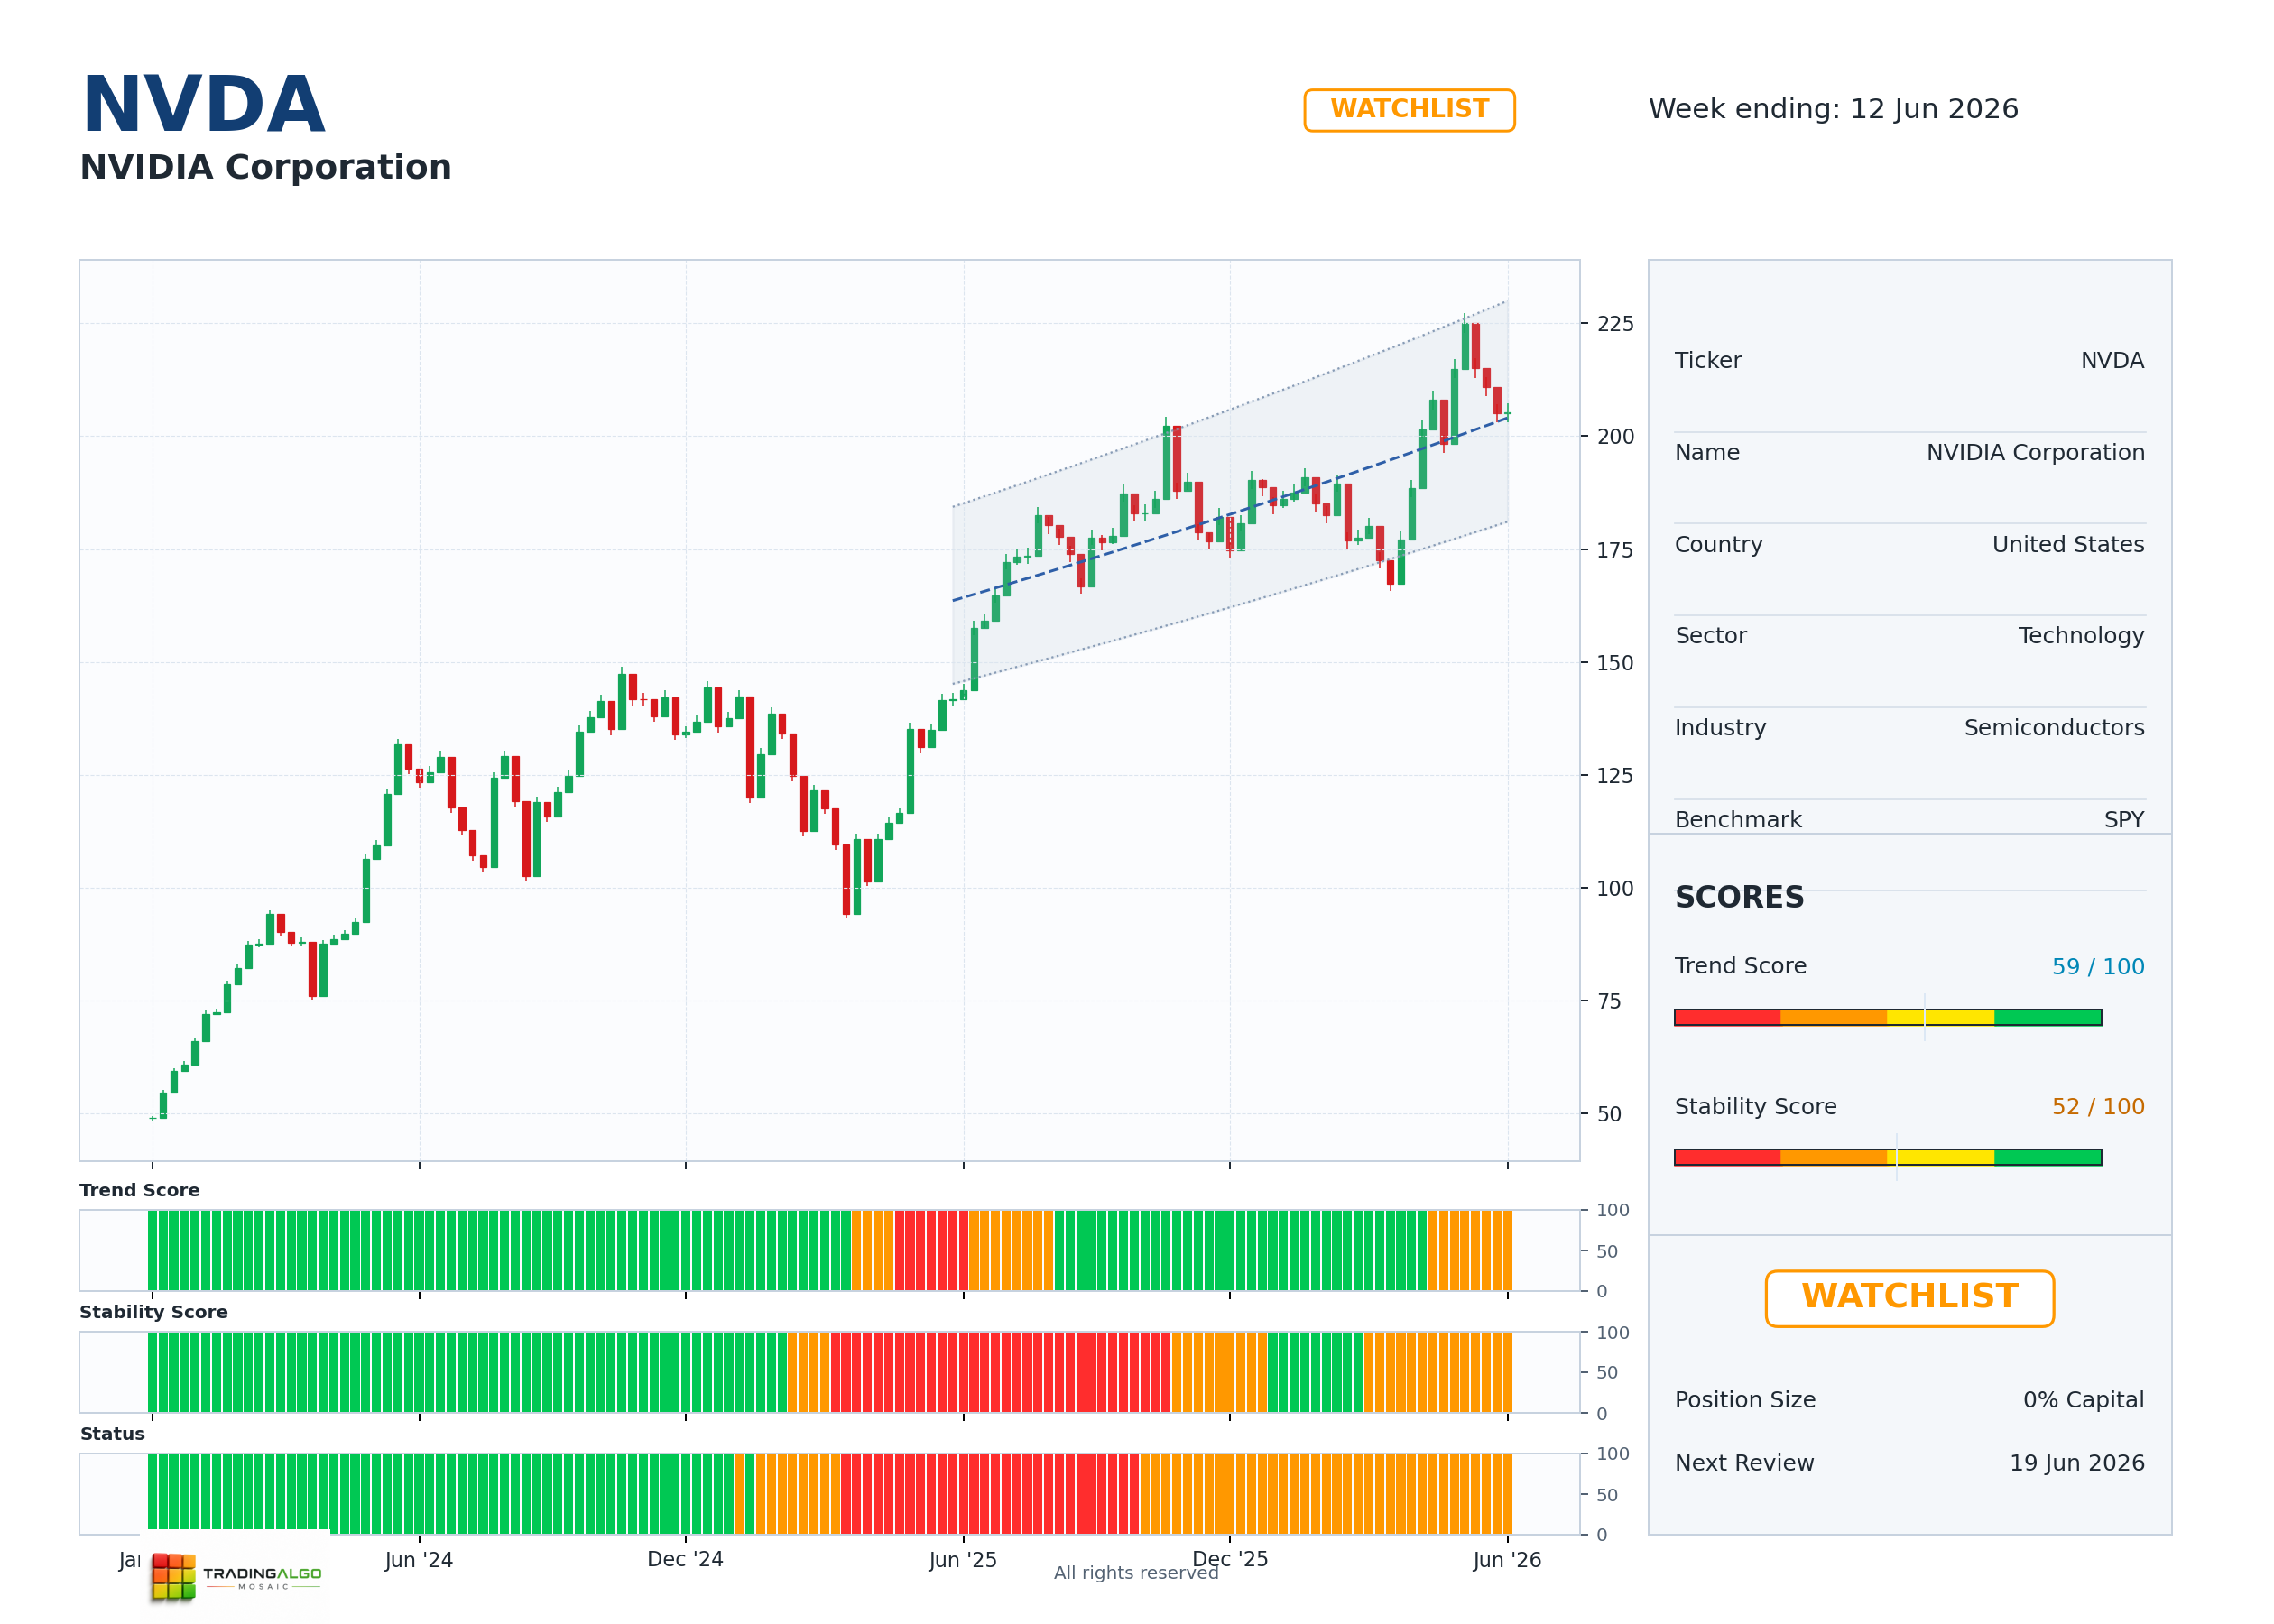2274x1624 pixels.
Task: Click the Trend Score value 59 / 100
Action: (x=2098, y=967)
